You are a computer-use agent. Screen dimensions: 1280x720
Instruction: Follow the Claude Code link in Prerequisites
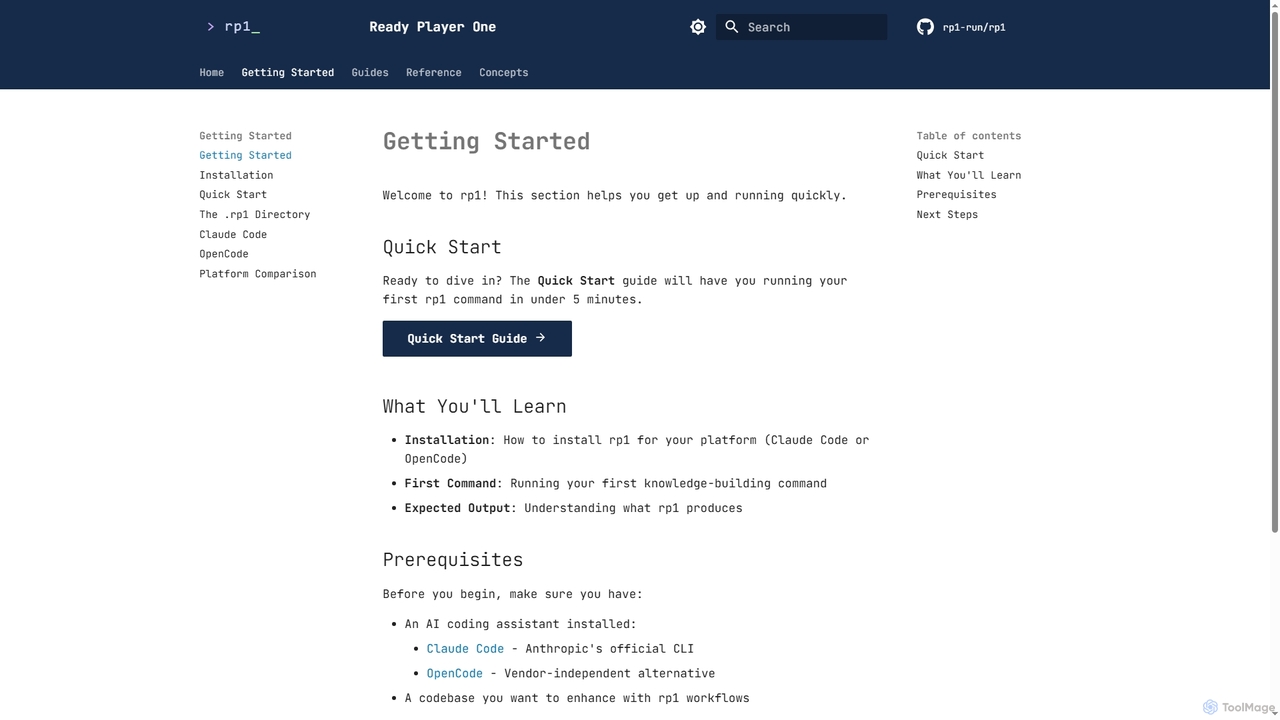click(x=465, y=648)
